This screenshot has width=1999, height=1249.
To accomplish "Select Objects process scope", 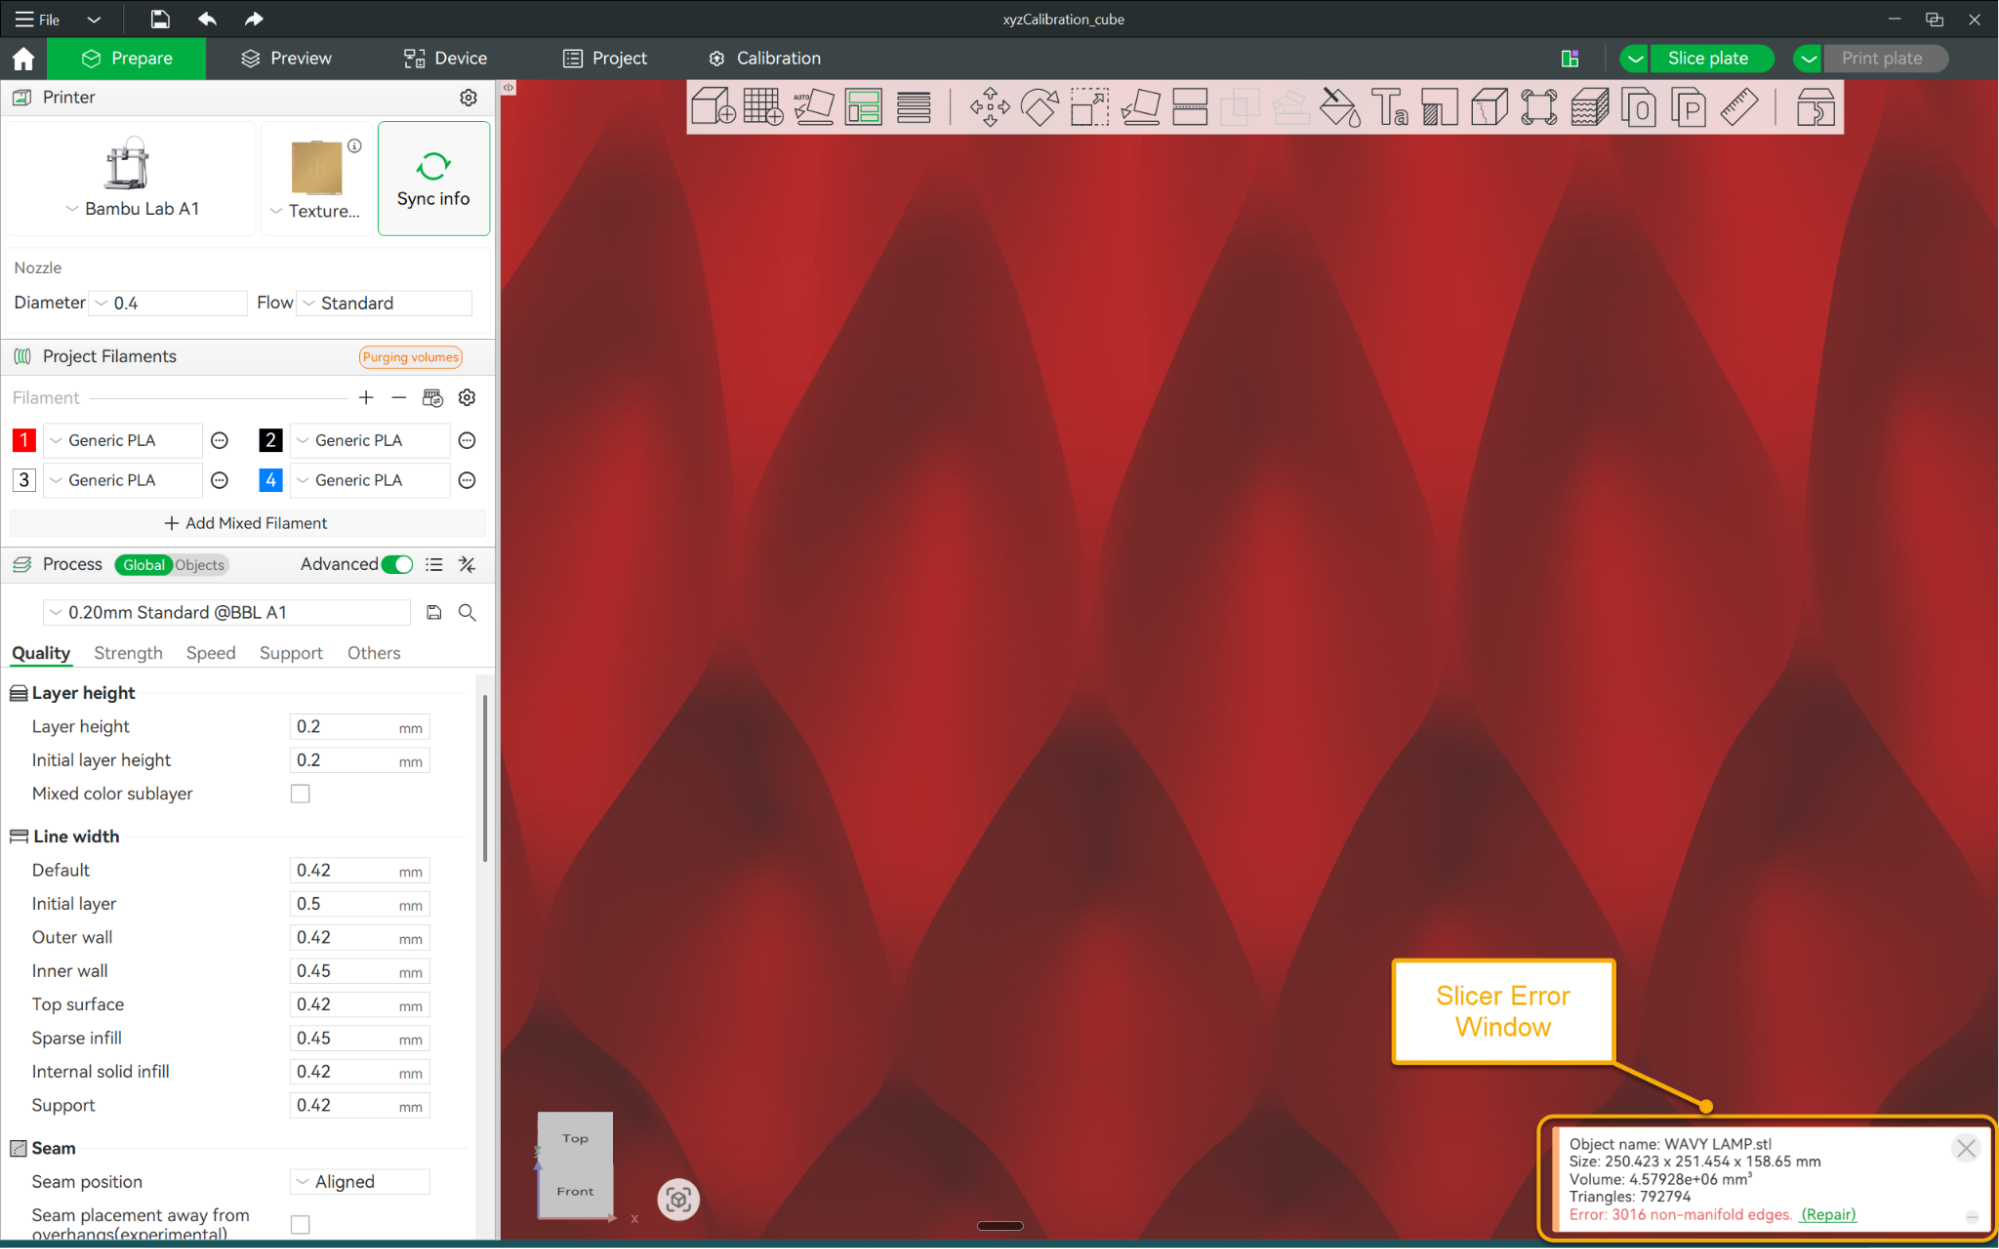I will [x=200, y=565].
